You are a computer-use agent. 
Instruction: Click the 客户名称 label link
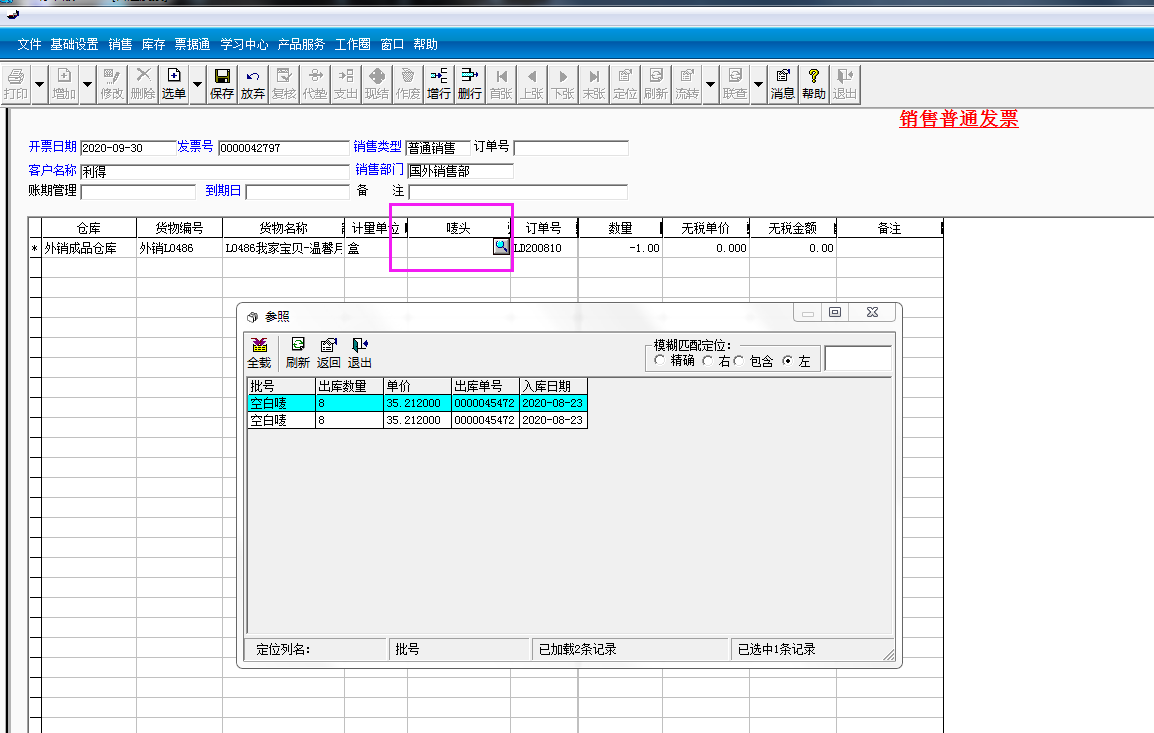[52, 170]
